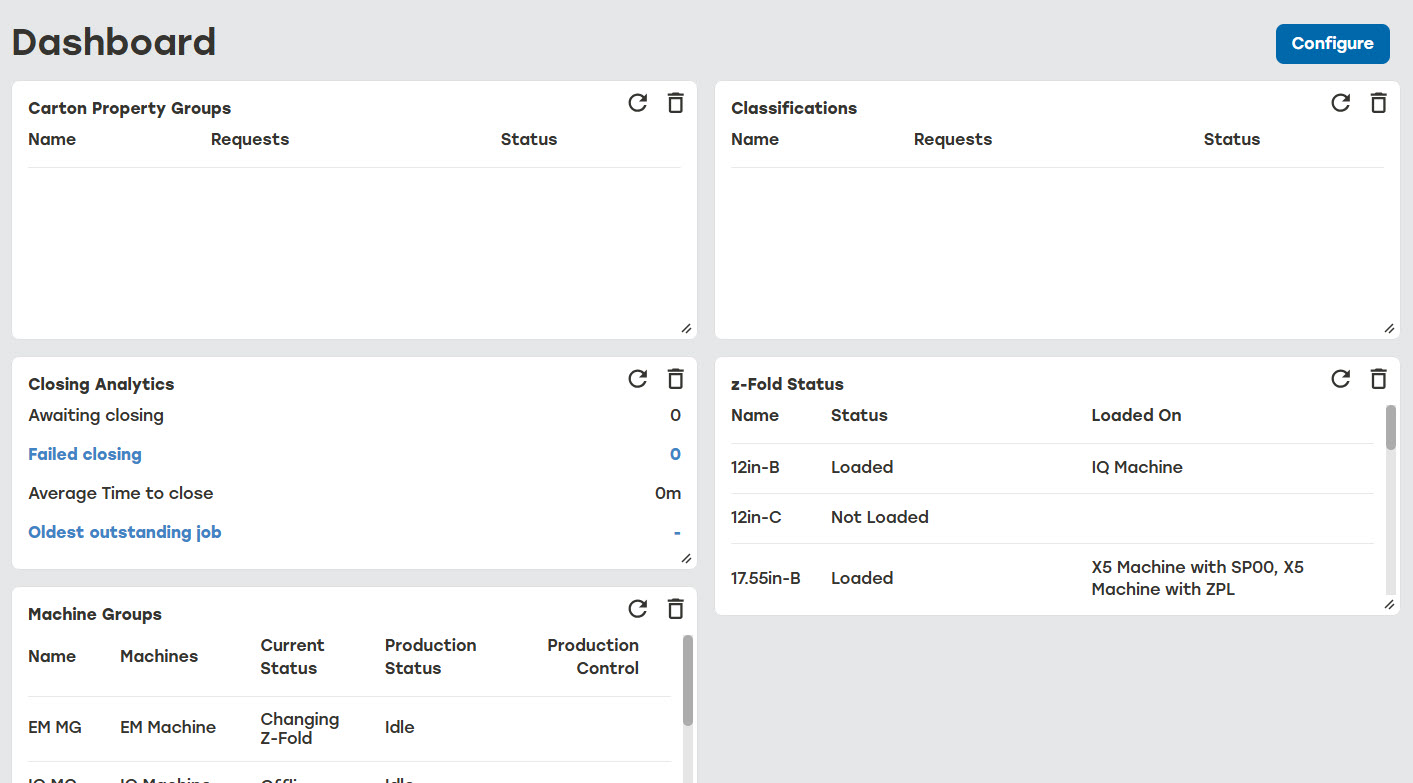Click the Failed closing count 0
Image resolution: width=1413 pixels, height=783 pixels.
675,454
